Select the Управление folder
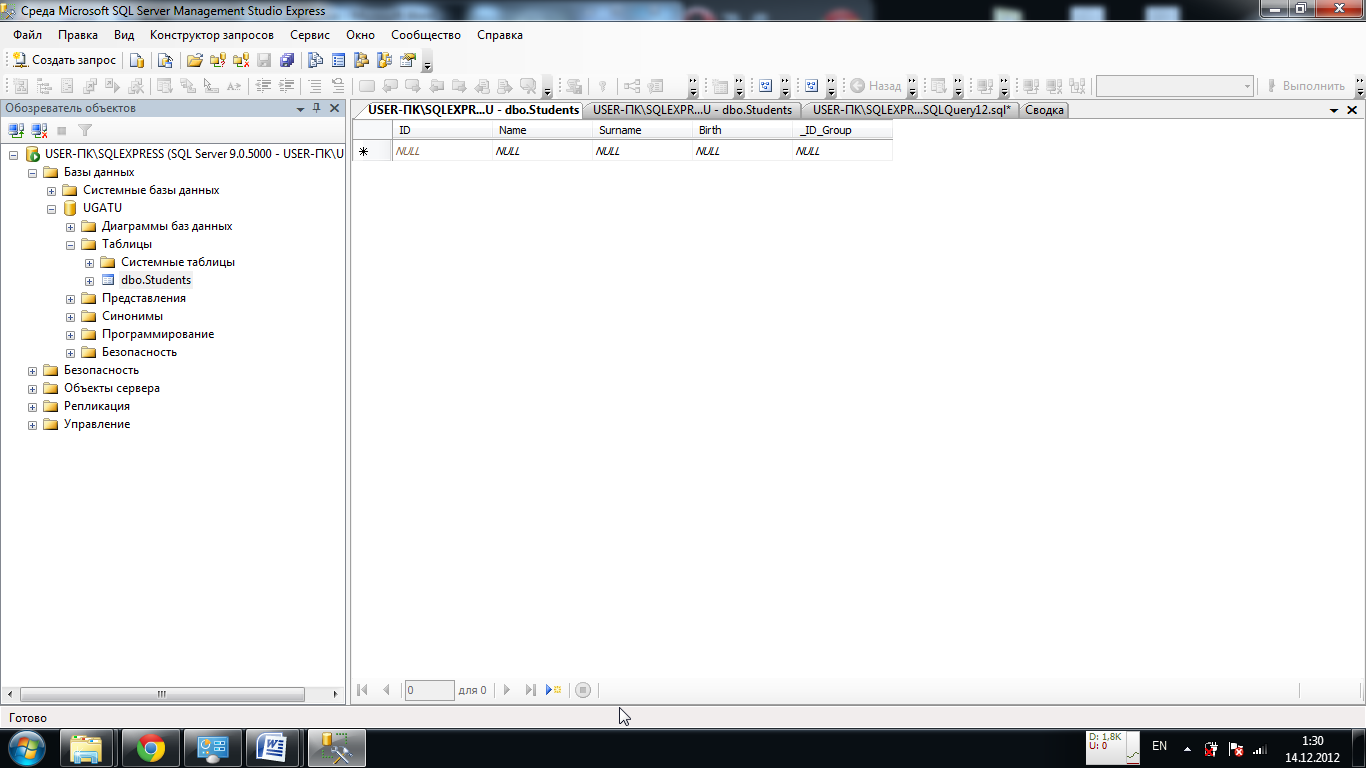Image resolution: width=1366 pixels, height=768 pixels. pos(97,424)
